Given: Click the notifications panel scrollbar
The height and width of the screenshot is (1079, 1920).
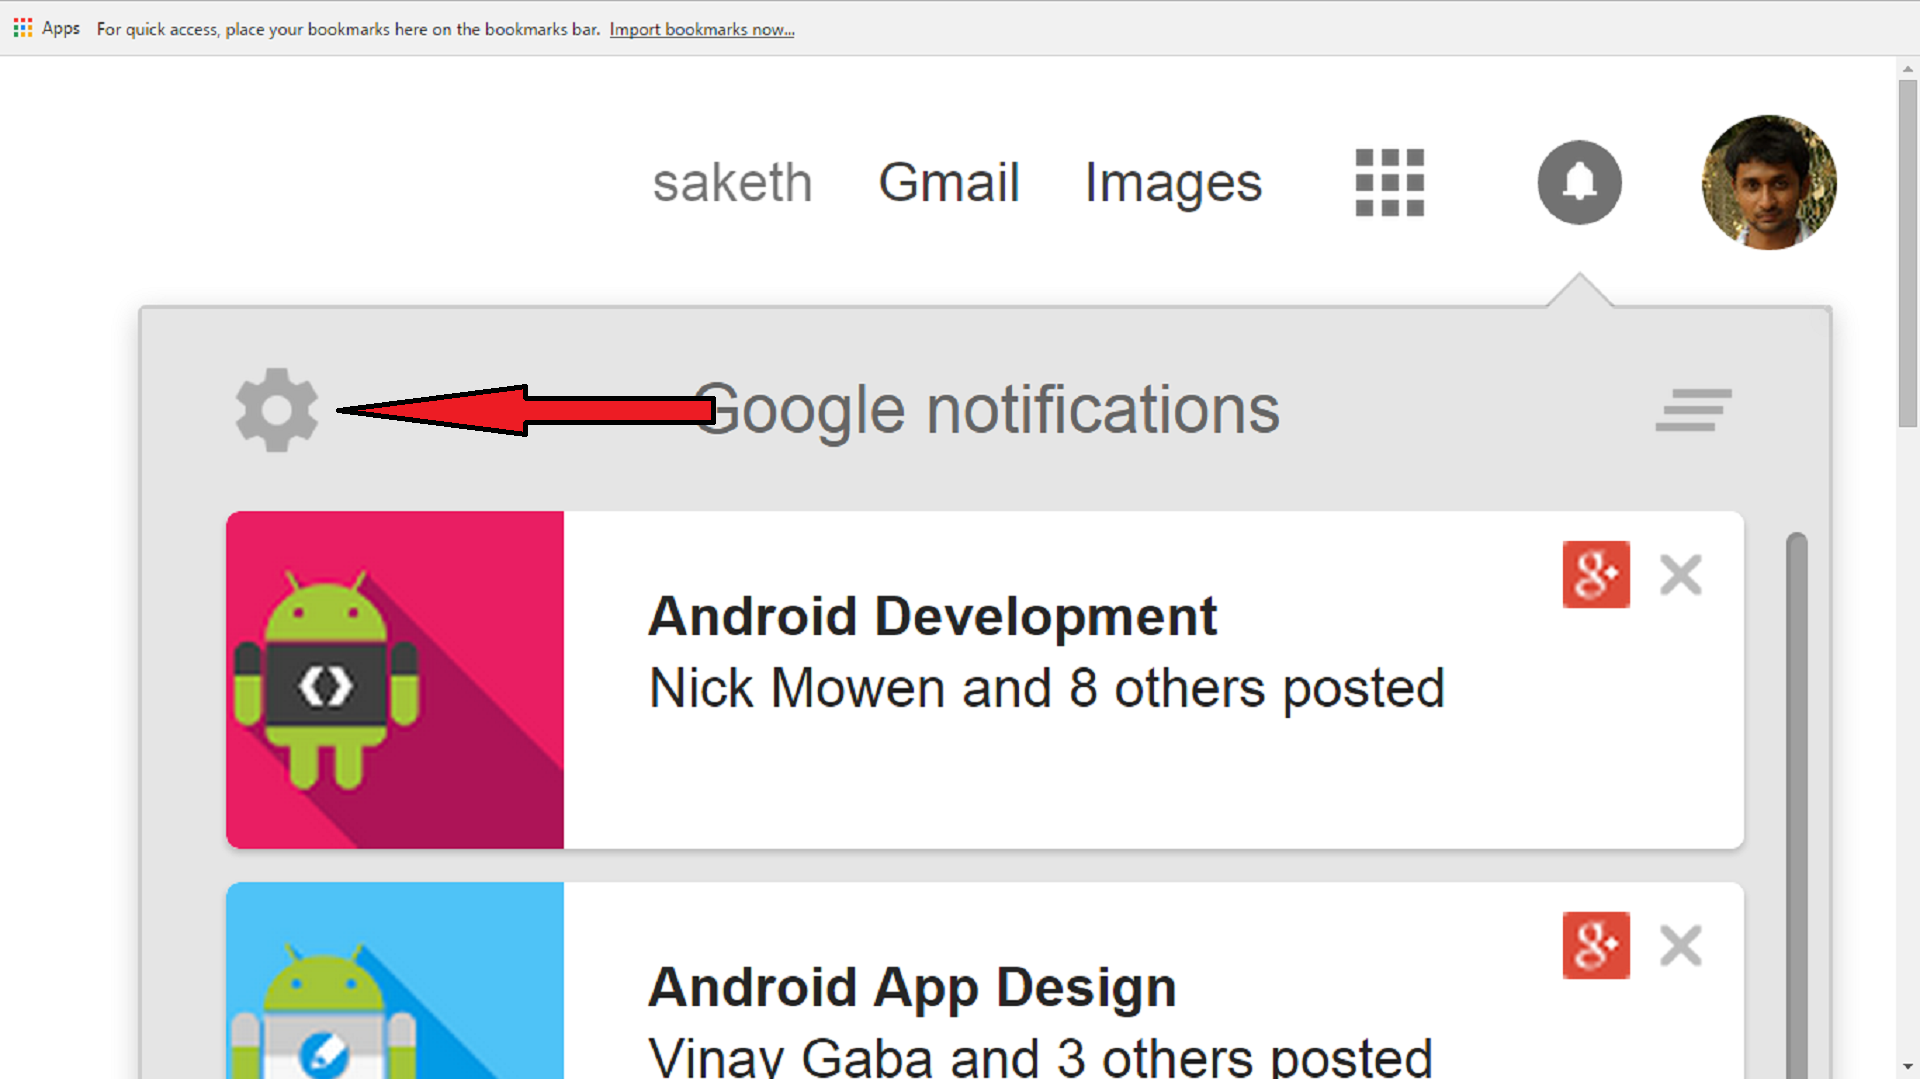Looking at the screenshot, I should point(1797,805).
